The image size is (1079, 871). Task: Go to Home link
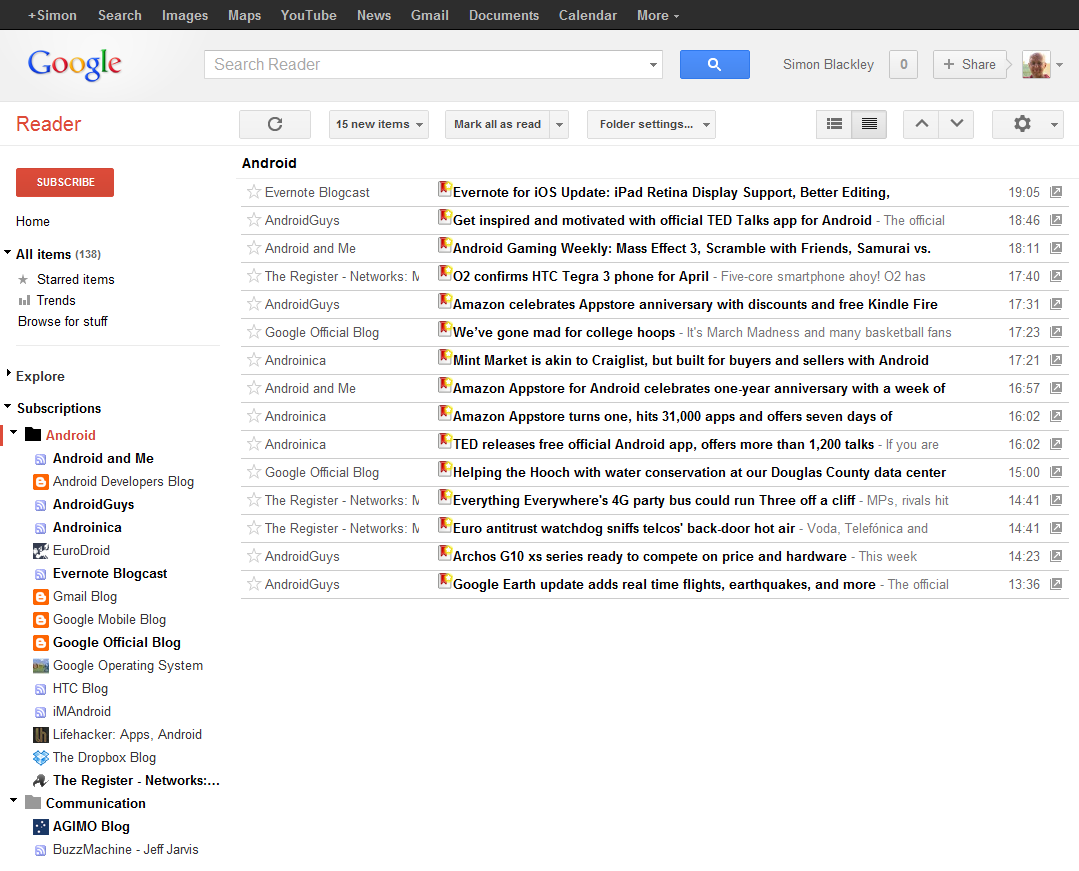(32, 222)
